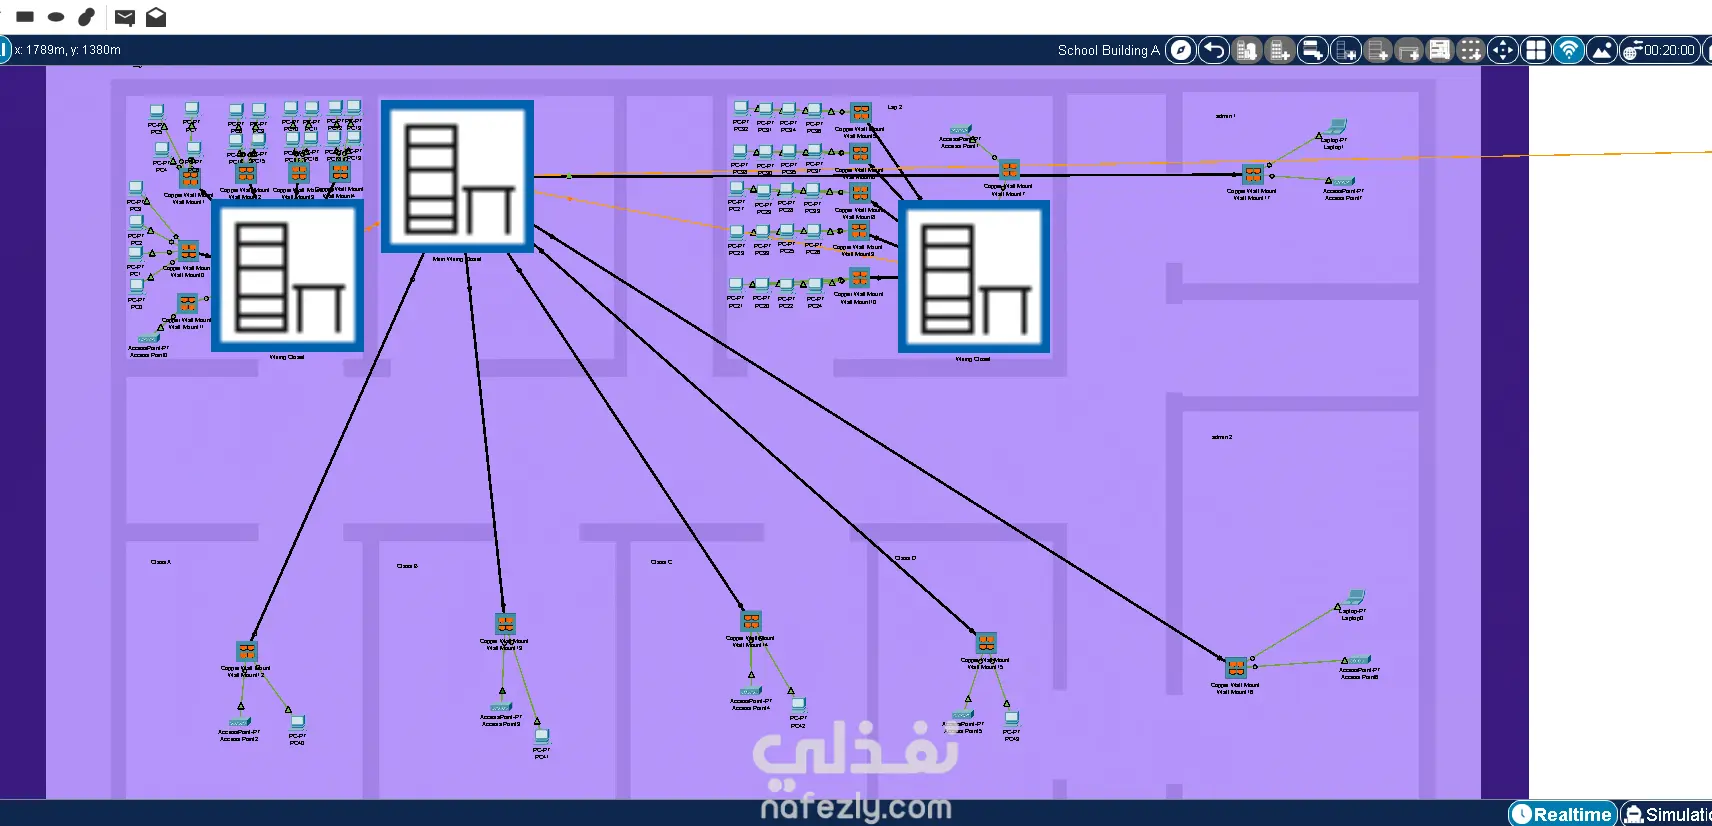Viewport: 1712px width, 826px height.
Task: Open the right Wiring Closet by Lap 2
Action: click(x=974, y=277)
